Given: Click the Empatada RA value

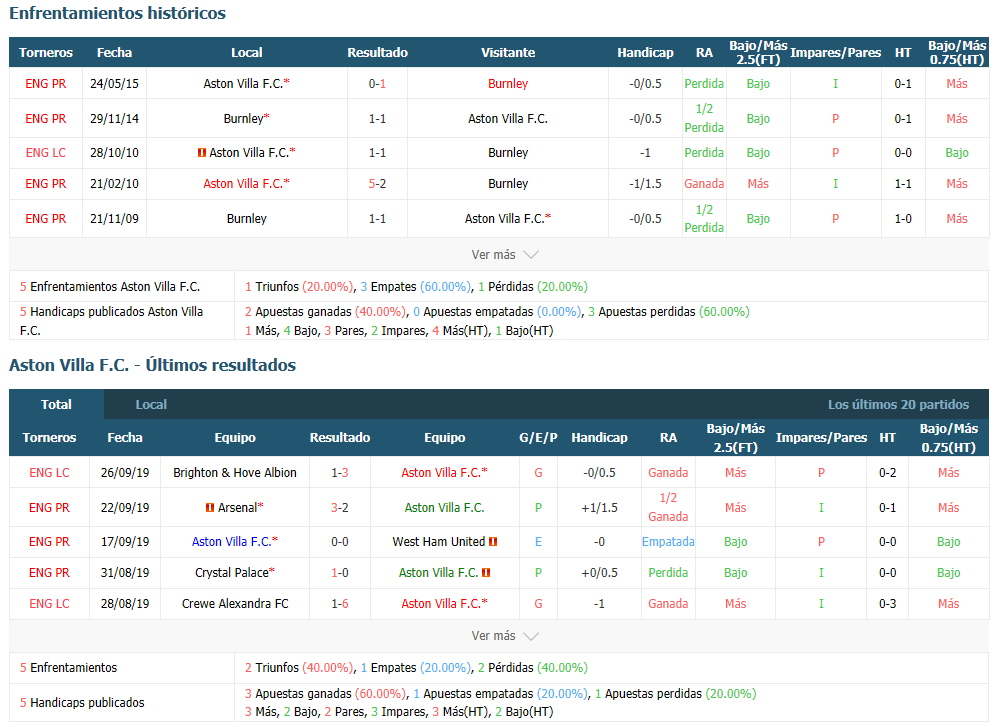Looking at the screenshot, I should tap(668, 542).
